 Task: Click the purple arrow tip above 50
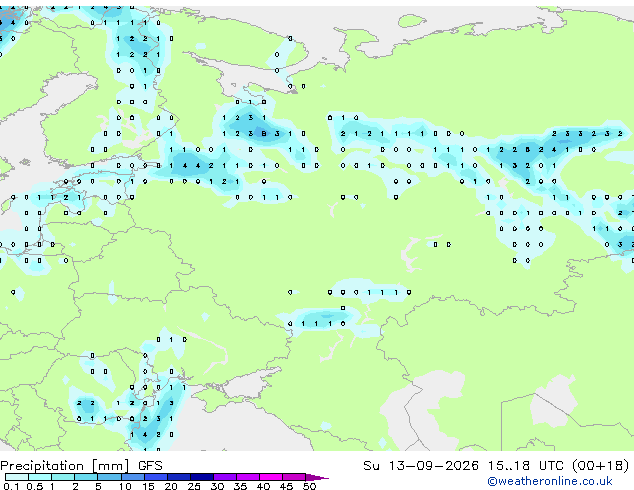(317, 477)
